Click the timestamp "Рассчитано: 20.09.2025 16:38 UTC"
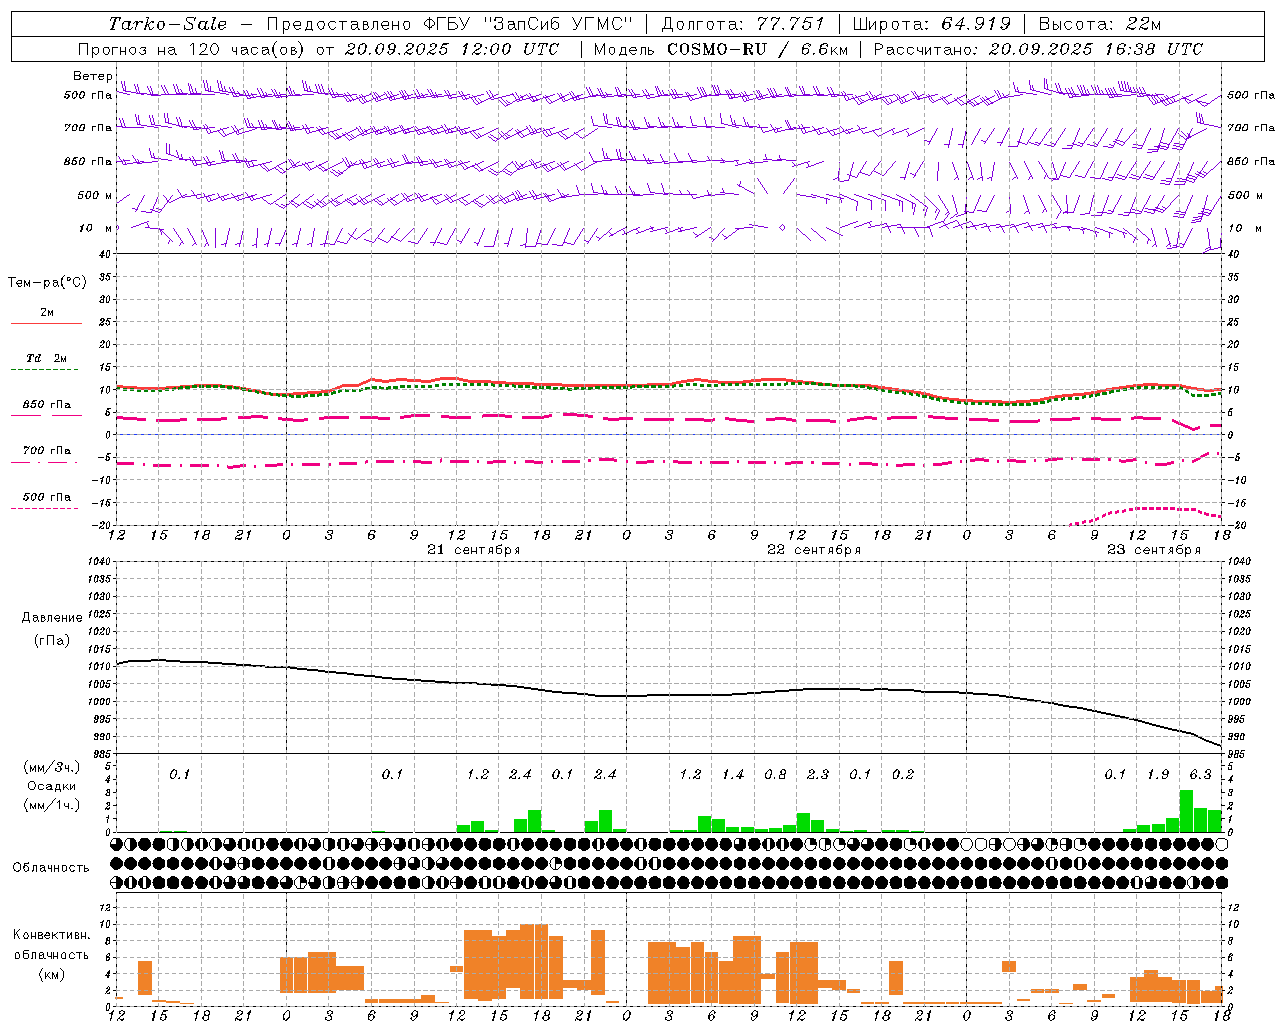 click(1038, 49)
